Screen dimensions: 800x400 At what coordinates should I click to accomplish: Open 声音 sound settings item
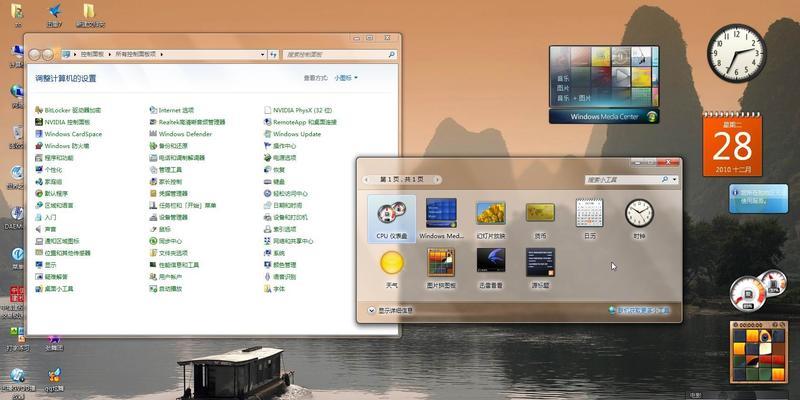pyautogui.click(x=45, y=229)
